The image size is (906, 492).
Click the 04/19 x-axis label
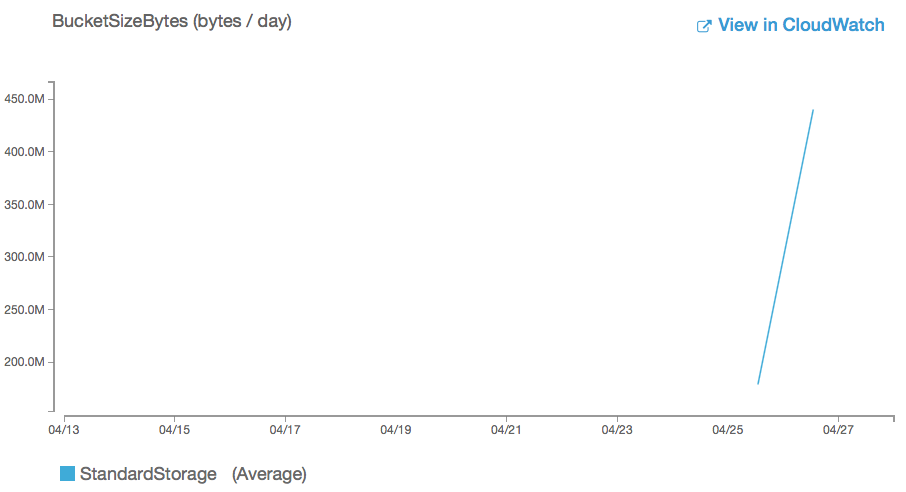396,430
